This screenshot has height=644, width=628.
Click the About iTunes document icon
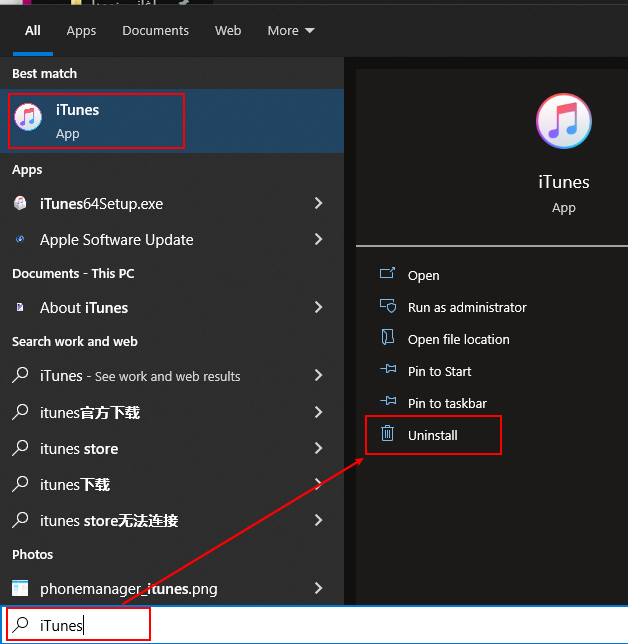tap(20, 307)
